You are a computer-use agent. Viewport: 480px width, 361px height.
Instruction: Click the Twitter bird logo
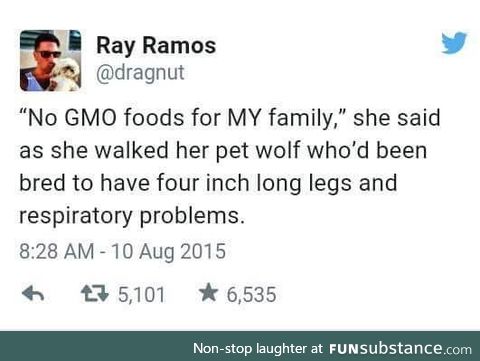(454, 43)
